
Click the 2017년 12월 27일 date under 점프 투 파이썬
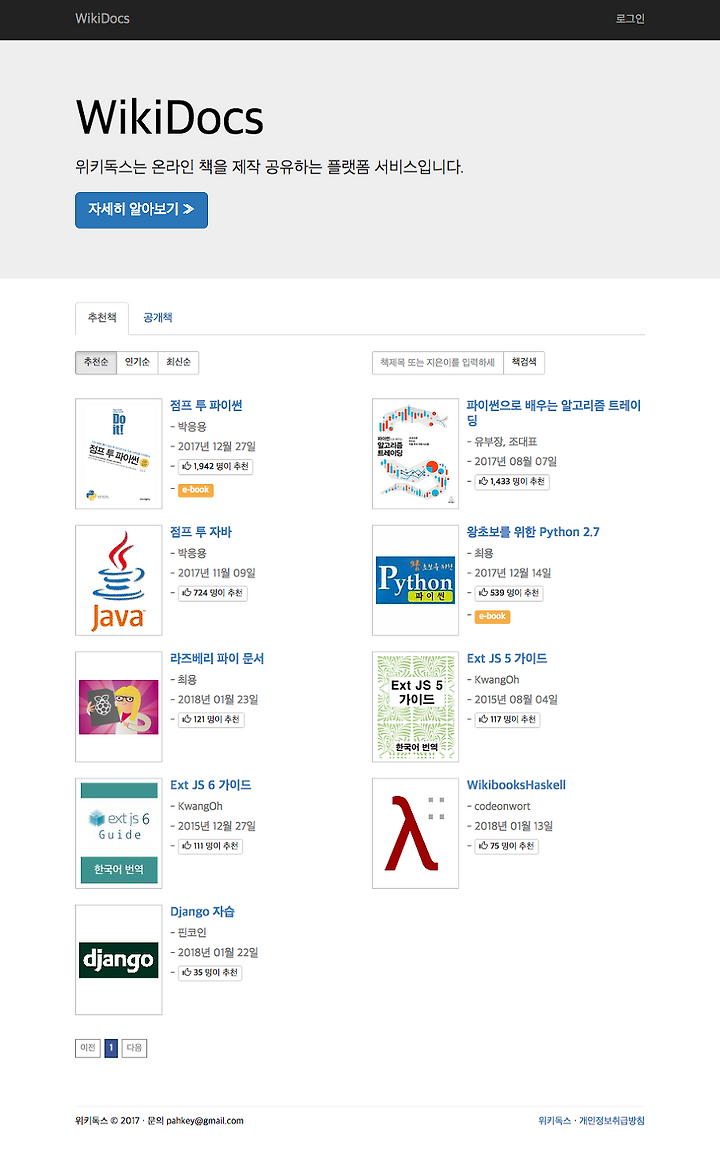217,447
